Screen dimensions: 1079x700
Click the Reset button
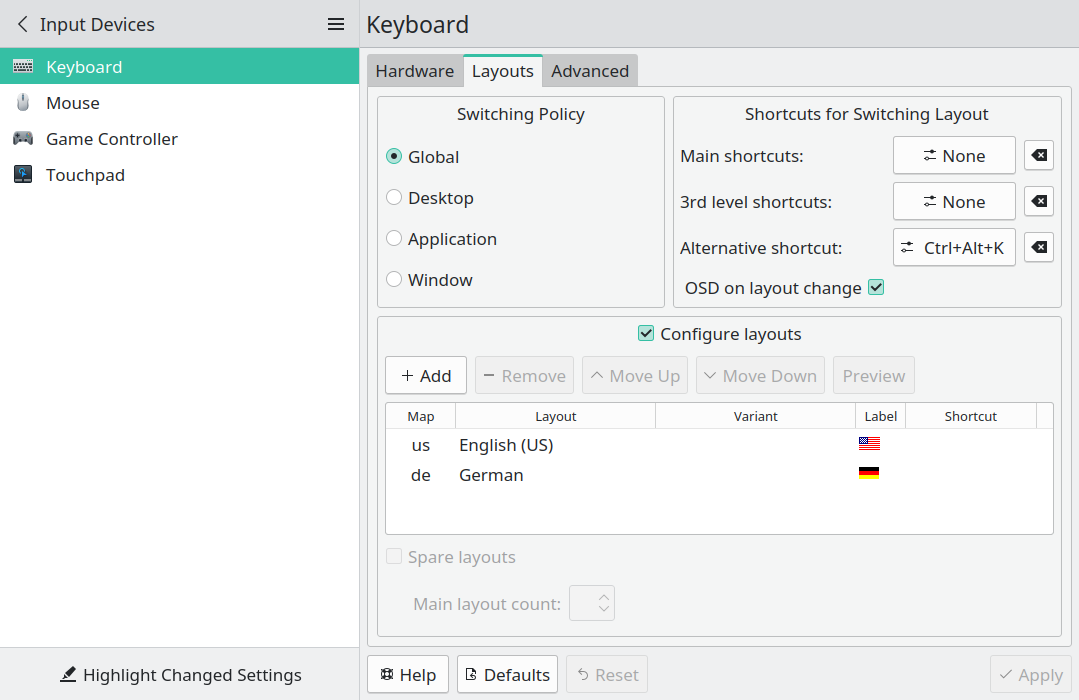pyautogui.click(x=607, y=675)
